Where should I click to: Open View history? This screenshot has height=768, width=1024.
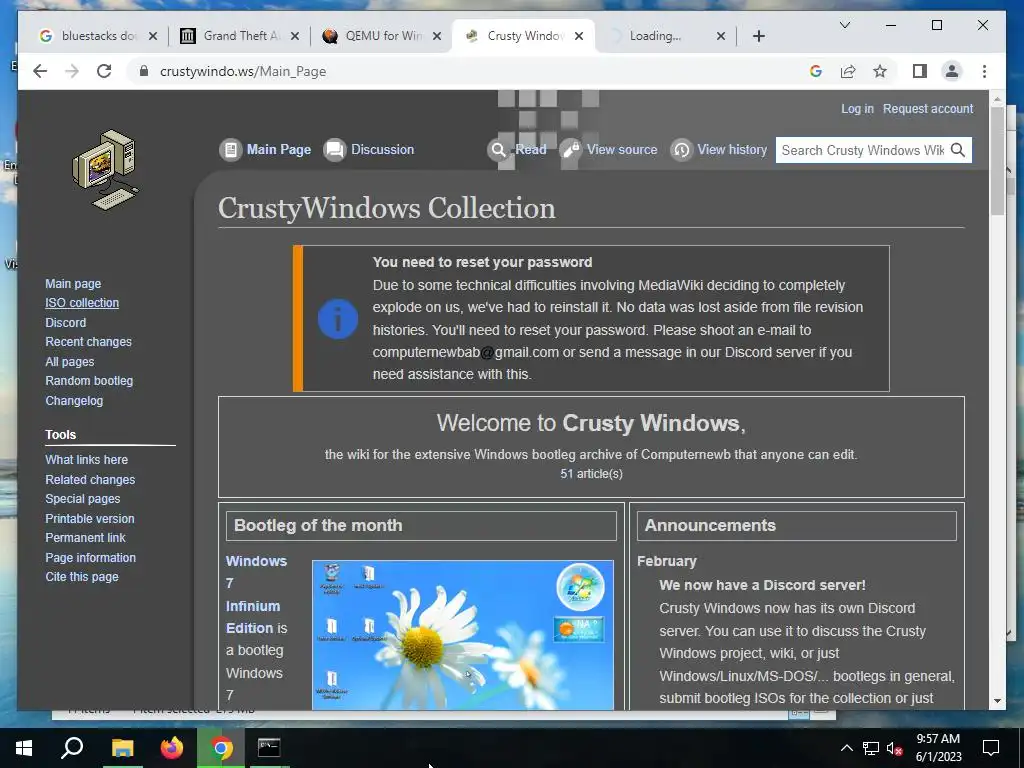coord(719,150)
